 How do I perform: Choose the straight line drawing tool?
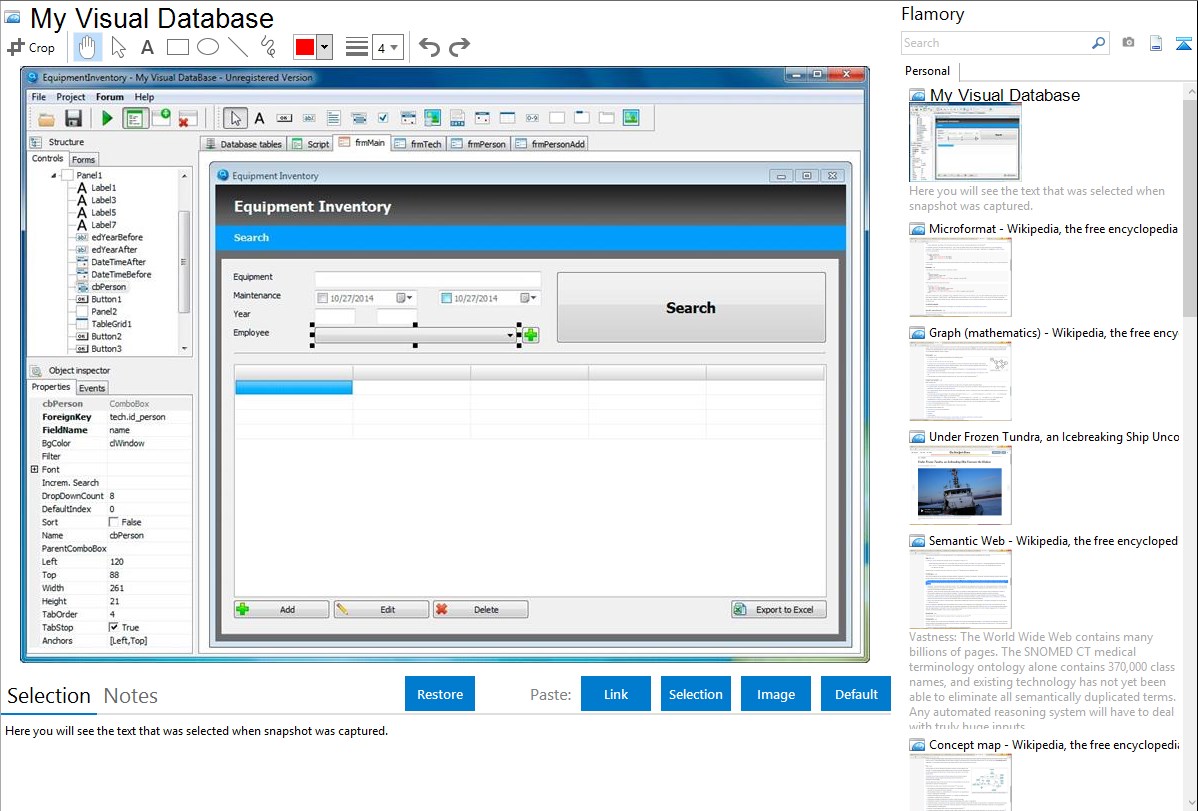pos(238,47)
